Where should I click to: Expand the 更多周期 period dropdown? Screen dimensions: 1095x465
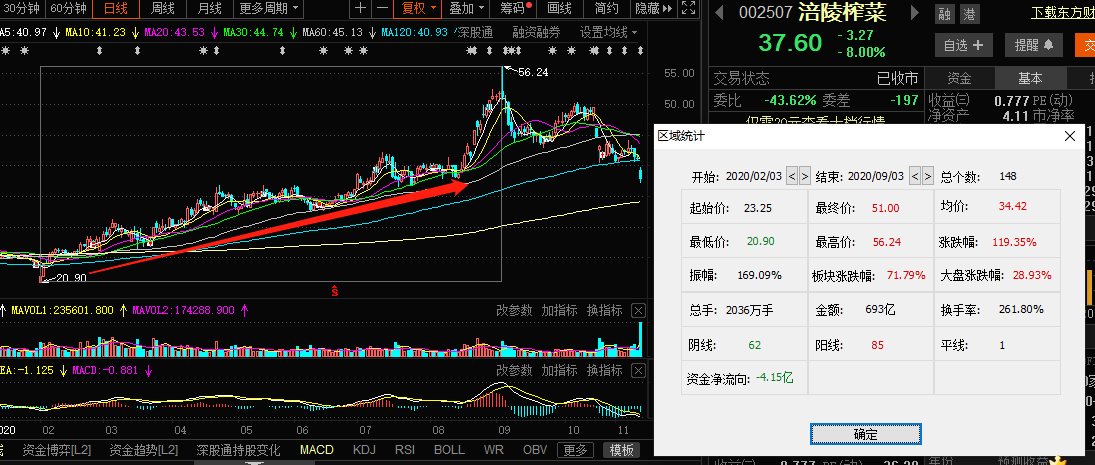point(269,9)
